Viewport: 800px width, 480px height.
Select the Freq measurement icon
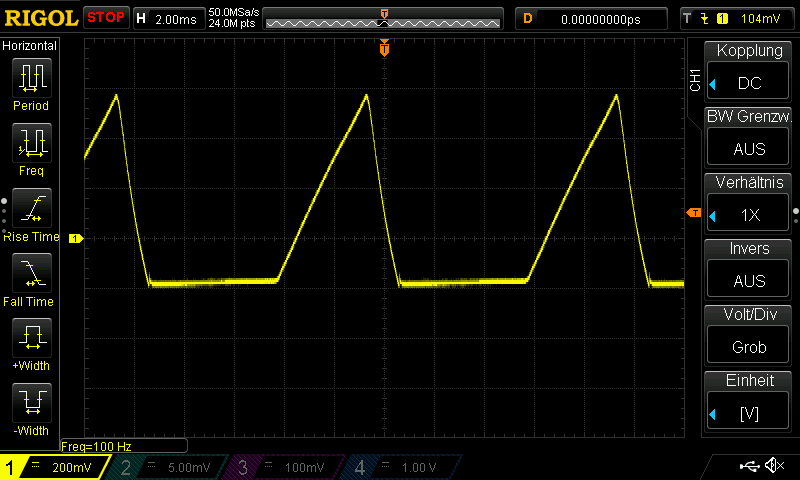click(32, 142)
